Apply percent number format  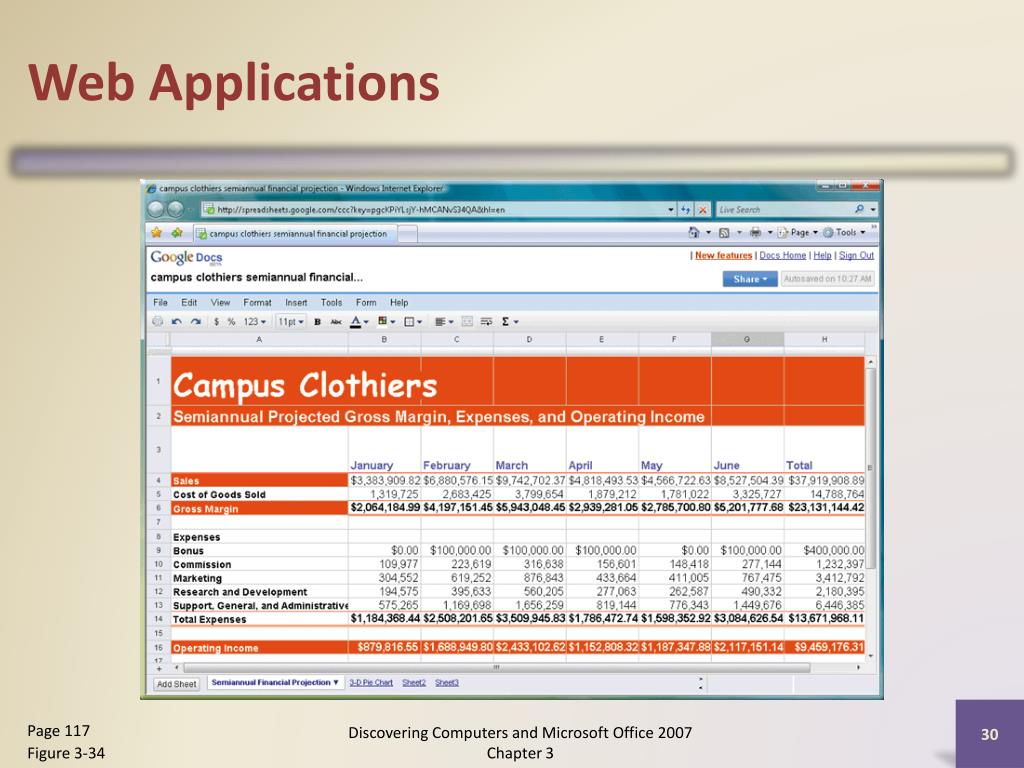click(x=231, y=322)
